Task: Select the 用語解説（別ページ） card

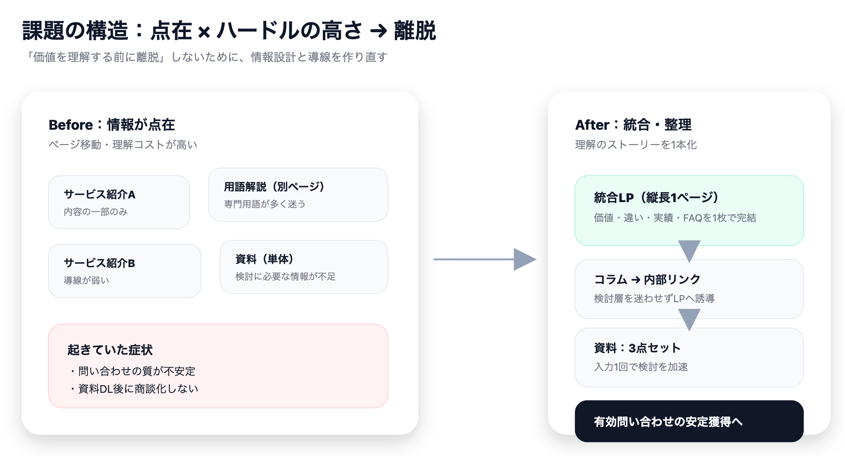Action: (x=298, y=194)
